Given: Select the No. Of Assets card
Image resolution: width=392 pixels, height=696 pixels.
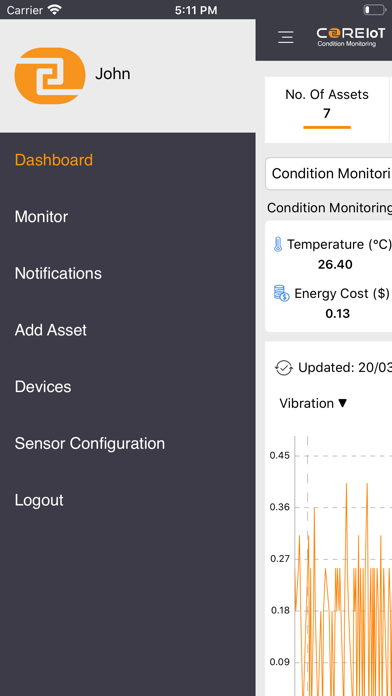Looking at the screenshot, I should [327, 110].
